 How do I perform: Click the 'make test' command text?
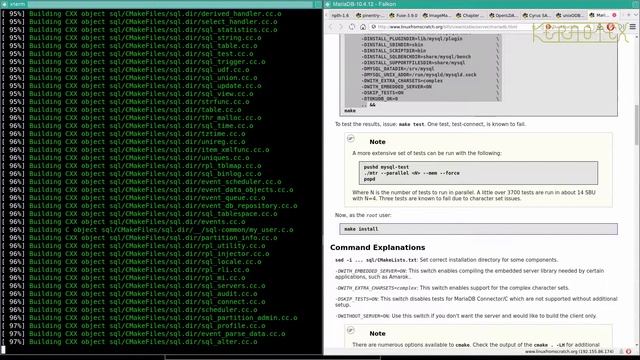click(x=411, y=124)
